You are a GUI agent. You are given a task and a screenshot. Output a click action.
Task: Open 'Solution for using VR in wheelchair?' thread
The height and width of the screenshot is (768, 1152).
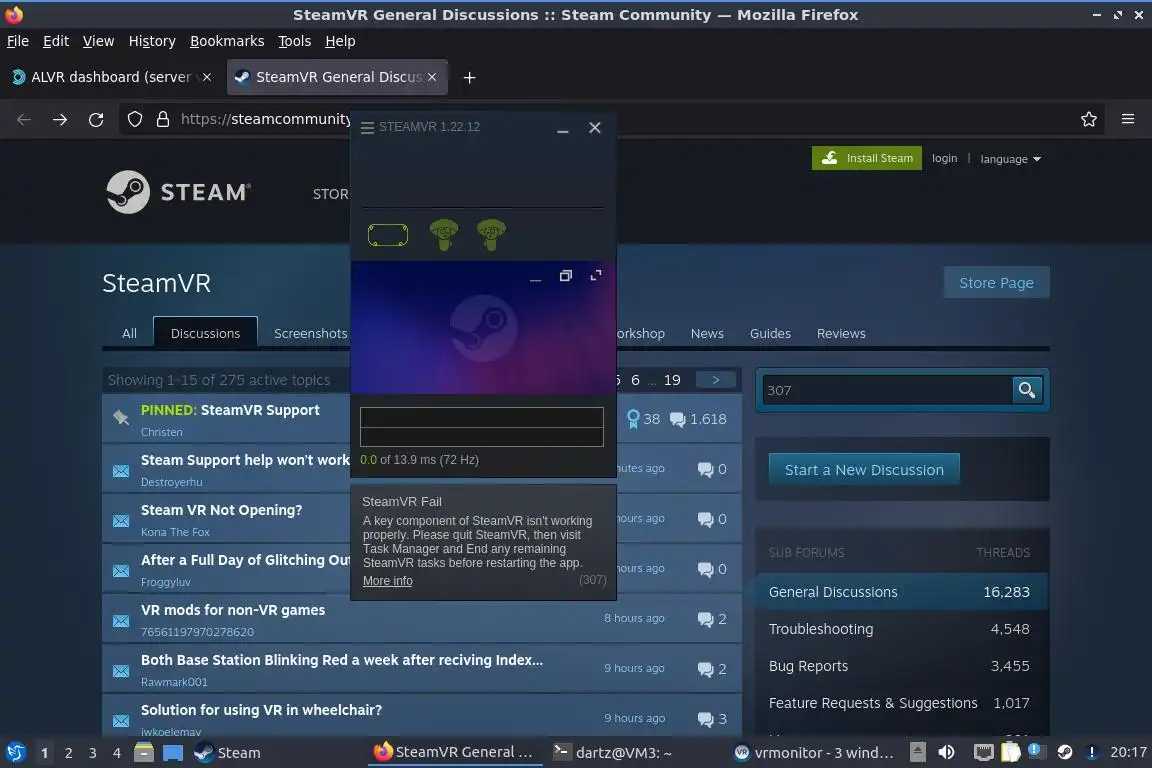pos(262,709)
